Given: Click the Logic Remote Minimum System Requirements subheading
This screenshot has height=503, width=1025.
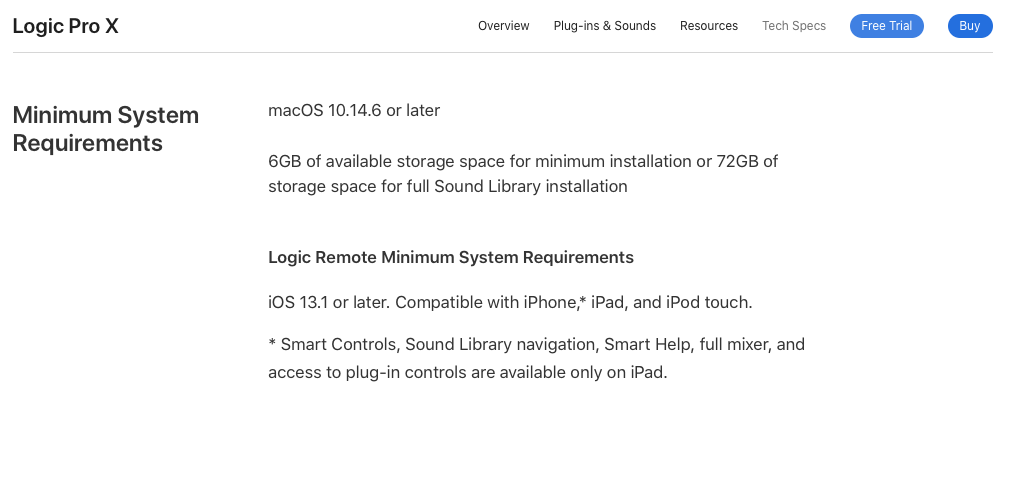Looking at the screenshot, I should click(451, 257).
